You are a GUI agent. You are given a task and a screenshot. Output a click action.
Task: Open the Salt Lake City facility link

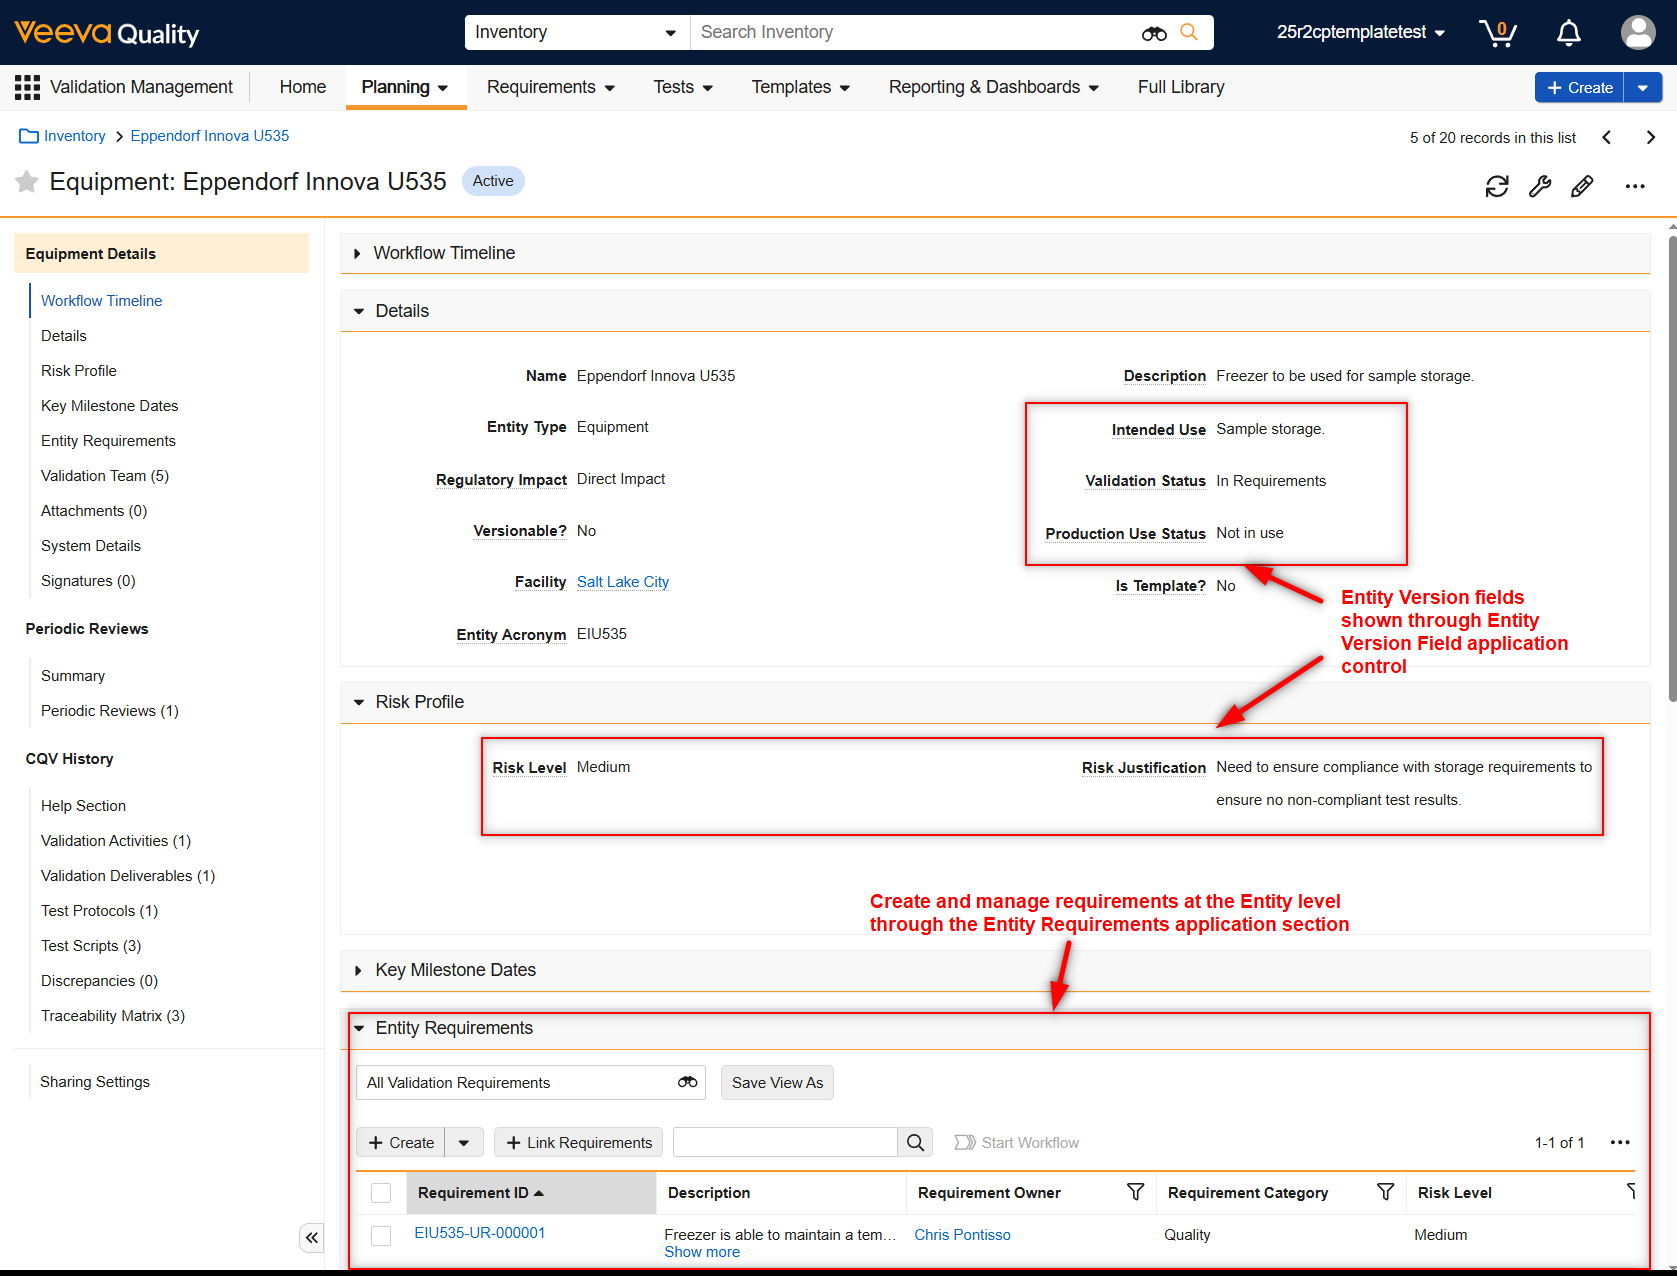pyautogui.click(x=622, y=582)
